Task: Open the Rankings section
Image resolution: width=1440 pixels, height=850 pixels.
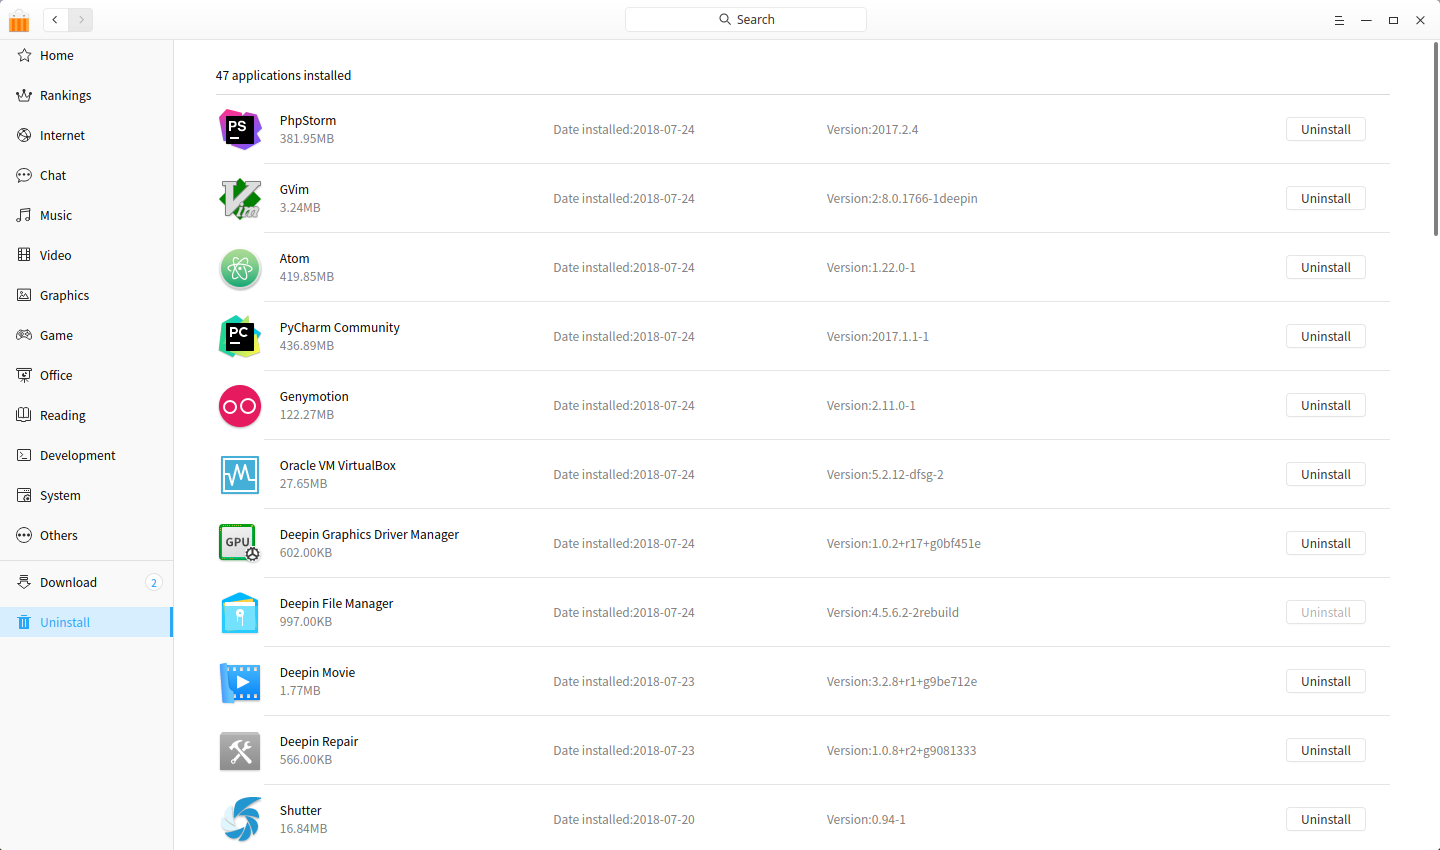Action: [86, 96]
